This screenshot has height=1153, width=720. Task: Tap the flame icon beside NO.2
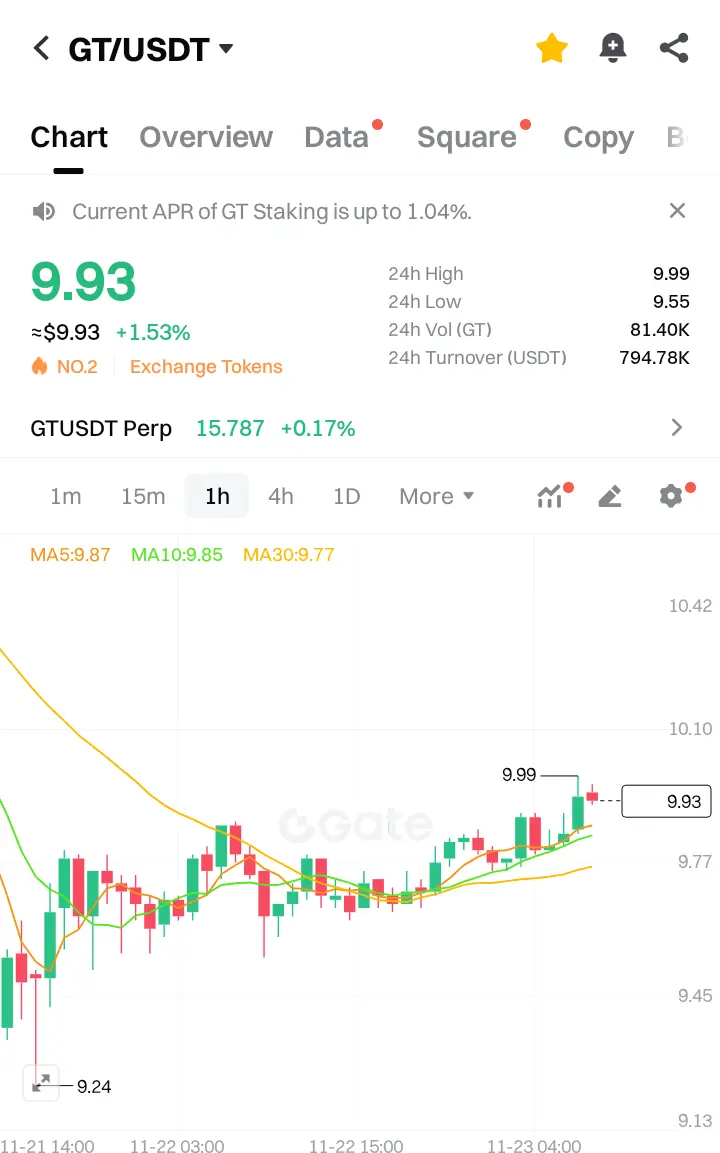tap(39, 365)
